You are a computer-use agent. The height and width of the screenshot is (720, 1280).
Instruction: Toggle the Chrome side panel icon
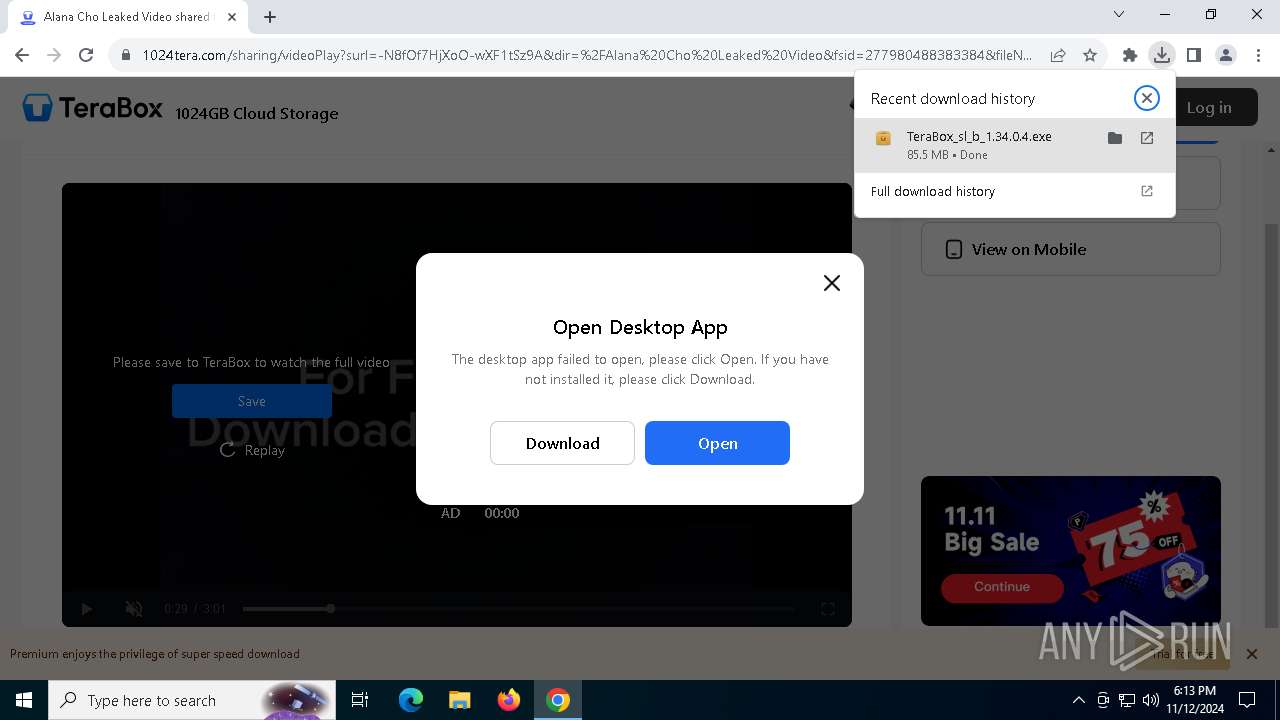tap(1193, 55)
